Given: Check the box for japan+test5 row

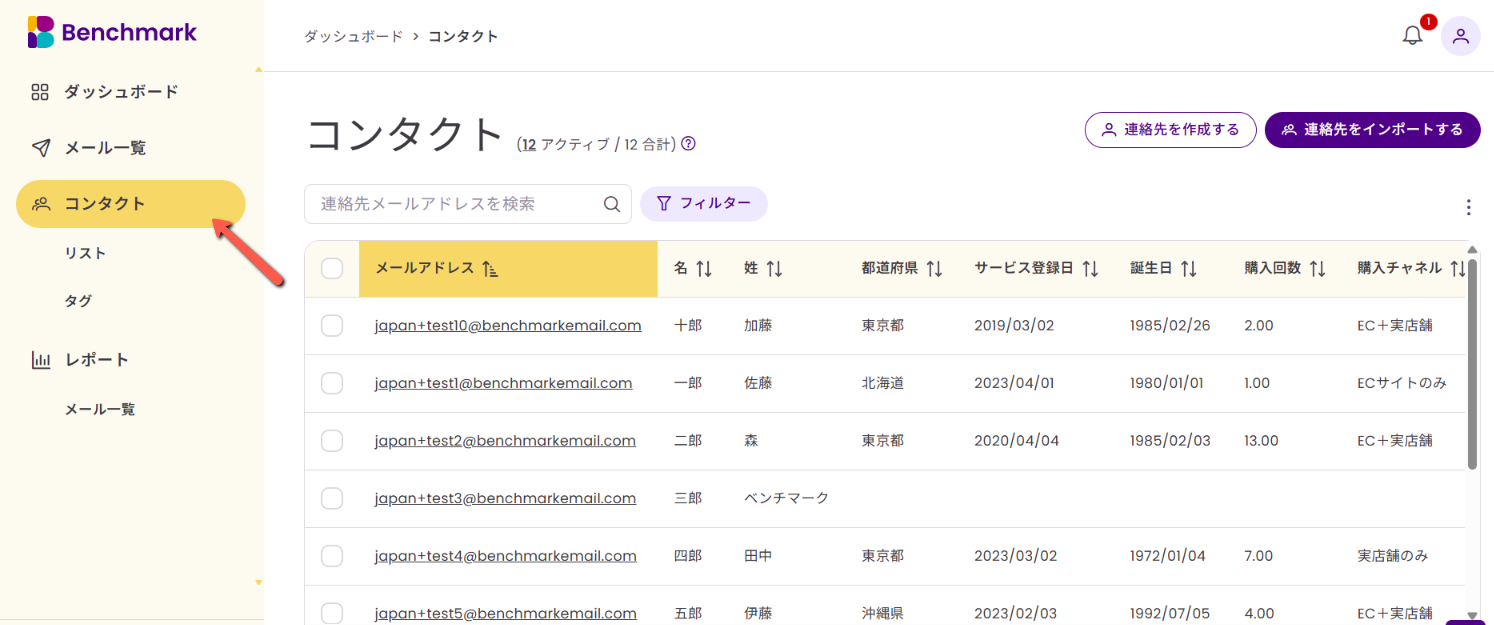Looking at the screenshot, I should [332, 613].
